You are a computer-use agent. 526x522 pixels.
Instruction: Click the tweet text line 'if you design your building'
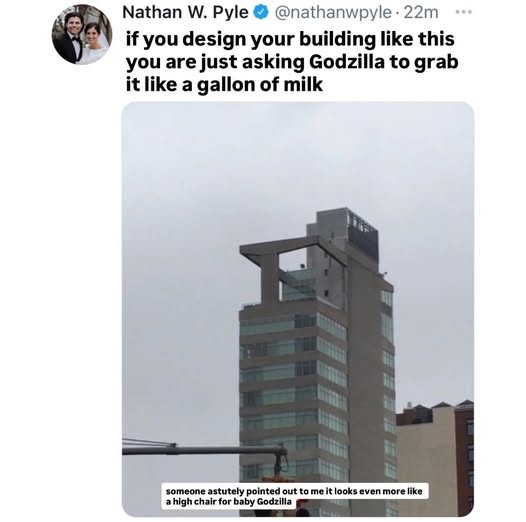point(252,39)
